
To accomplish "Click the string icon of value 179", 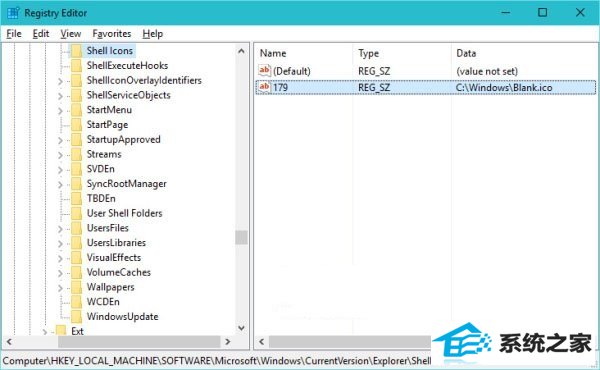I will [x=264, y=87].
